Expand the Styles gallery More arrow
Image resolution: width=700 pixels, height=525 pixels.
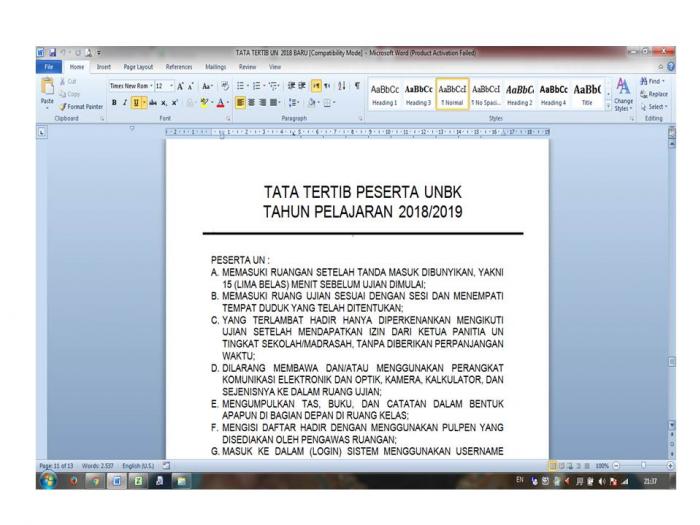608,107
